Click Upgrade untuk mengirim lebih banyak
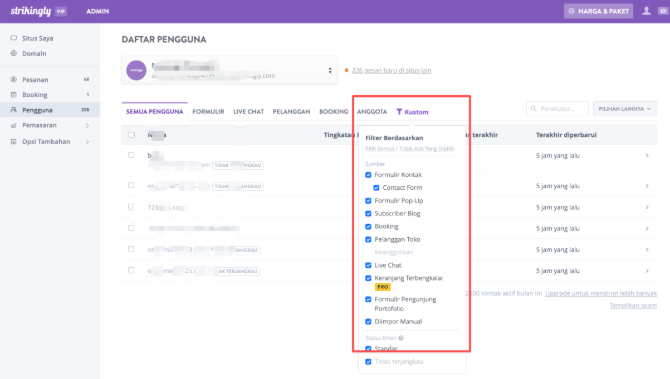The image size is (670, 379). pyautogui.click(x=601, y=294)
